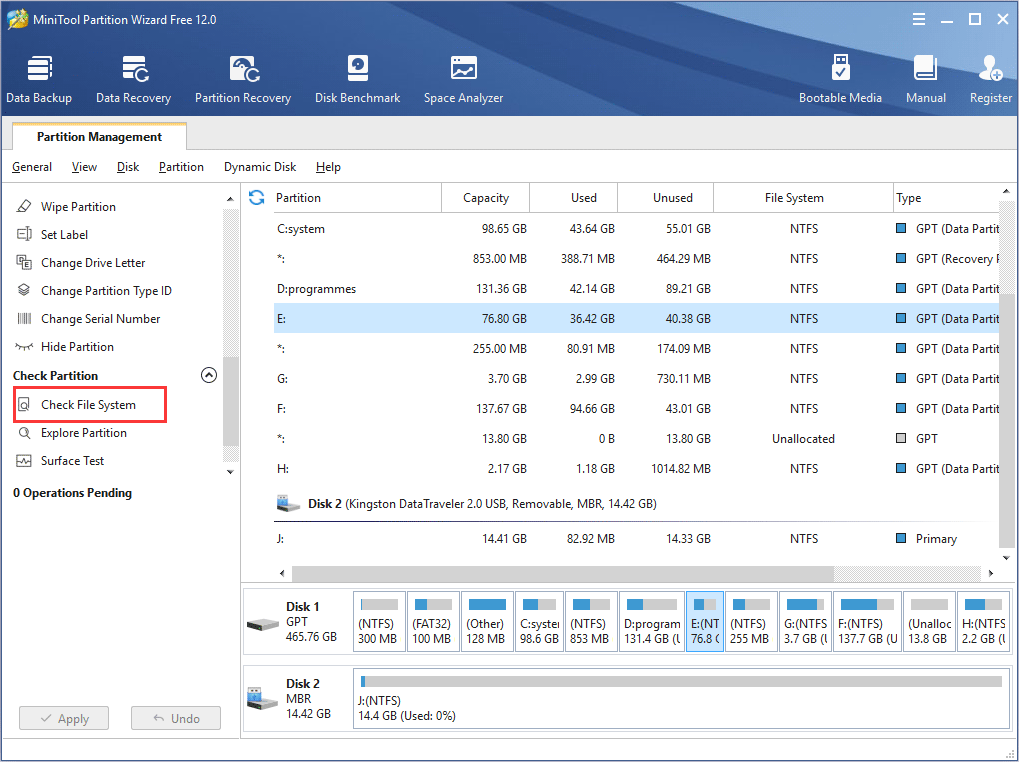The width and height of the screenshot is (1019, 762).
Task: Click the partition list scroll-down arrow
Action: (x=1006, y=558)
